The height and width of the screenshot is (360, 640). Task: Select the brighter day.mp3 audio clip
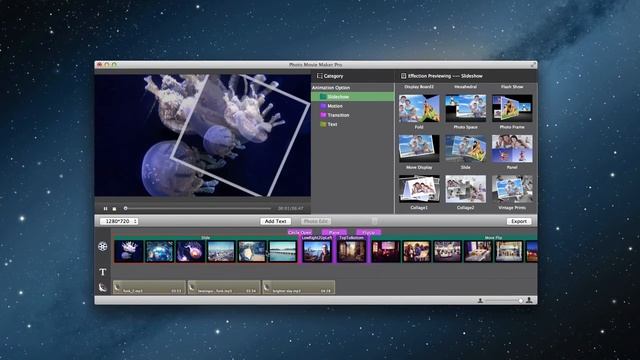click(299, 287)
